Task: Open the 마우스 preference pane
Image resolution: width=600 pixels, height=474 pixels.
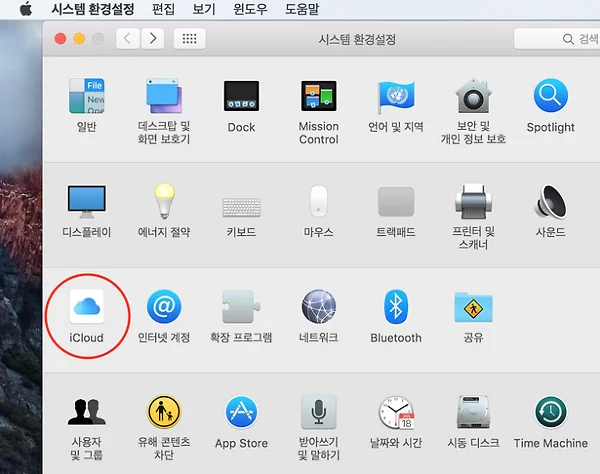Action: coord(318,211)
